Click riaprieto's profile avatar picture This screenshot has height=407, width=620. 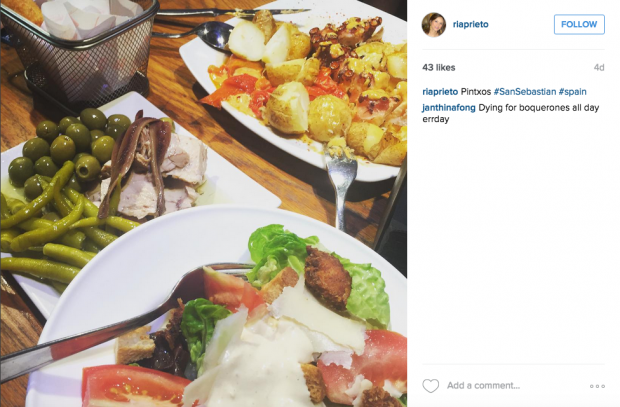434,25
